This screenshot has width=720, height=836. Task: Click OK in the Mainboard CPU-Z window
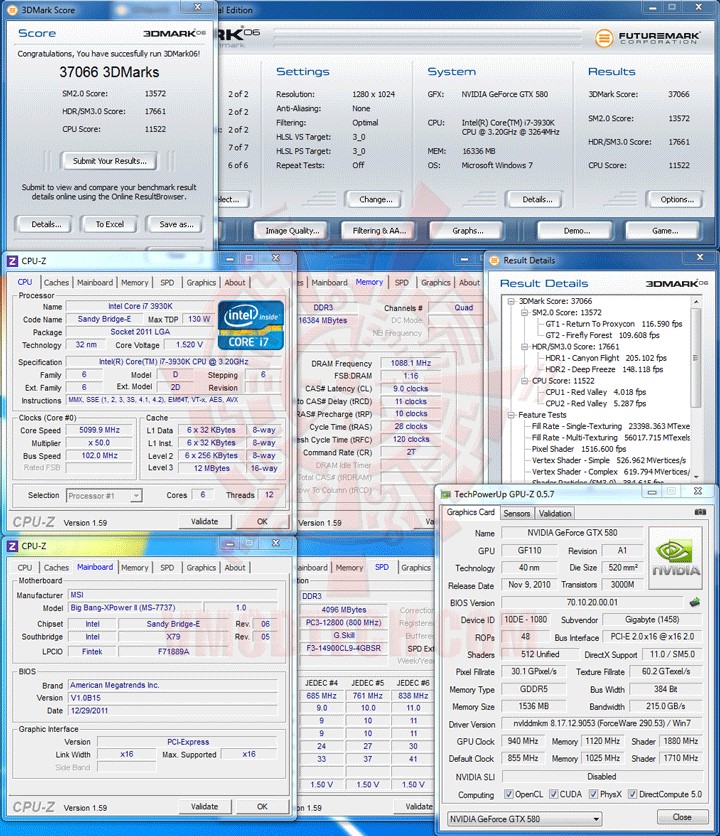click(x=262, y=806)
